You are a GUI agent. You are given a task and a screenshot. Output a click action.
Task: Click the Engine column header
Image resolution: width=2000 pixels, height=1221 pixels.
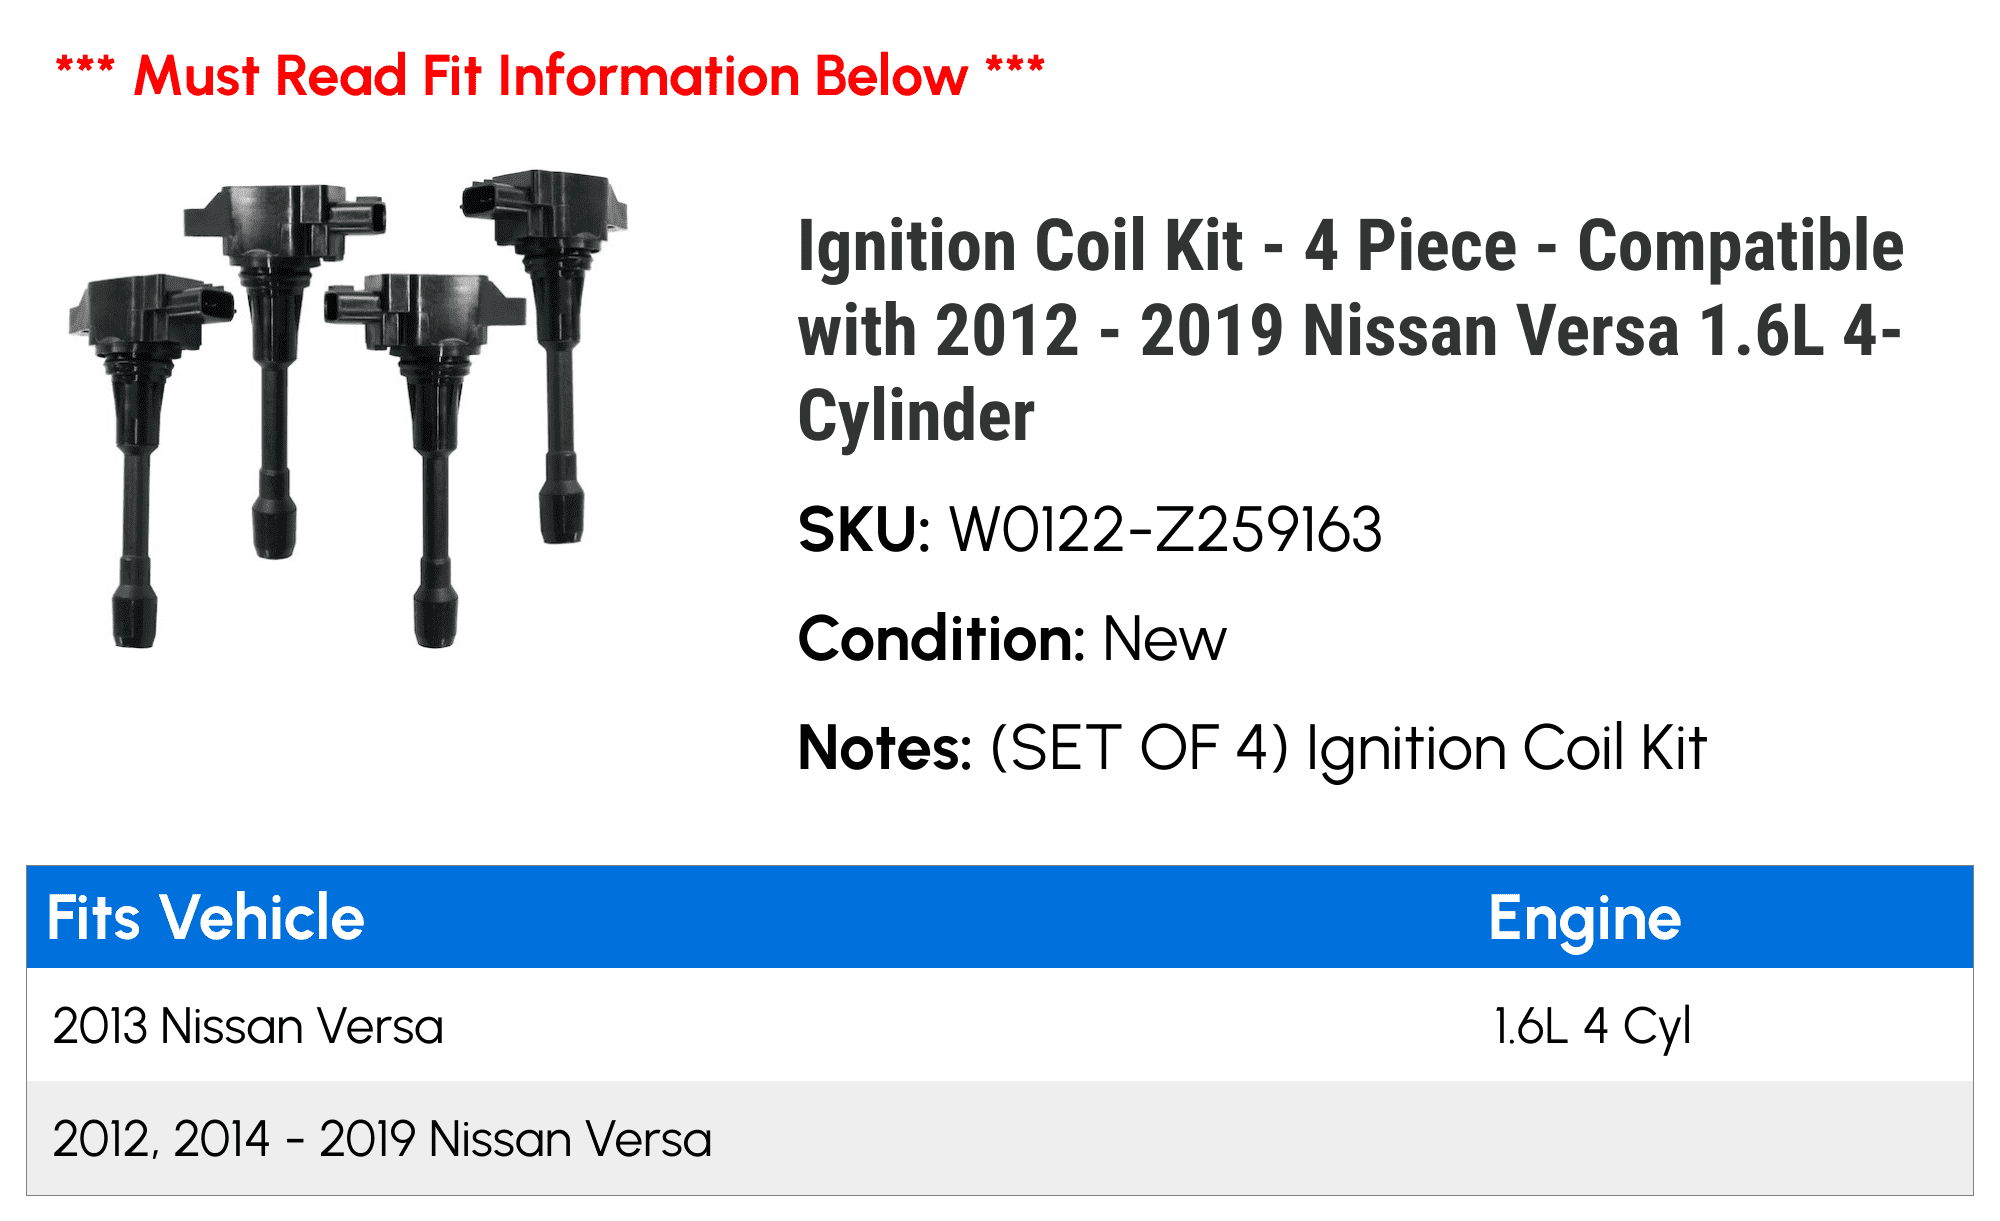click(1585, 919)
